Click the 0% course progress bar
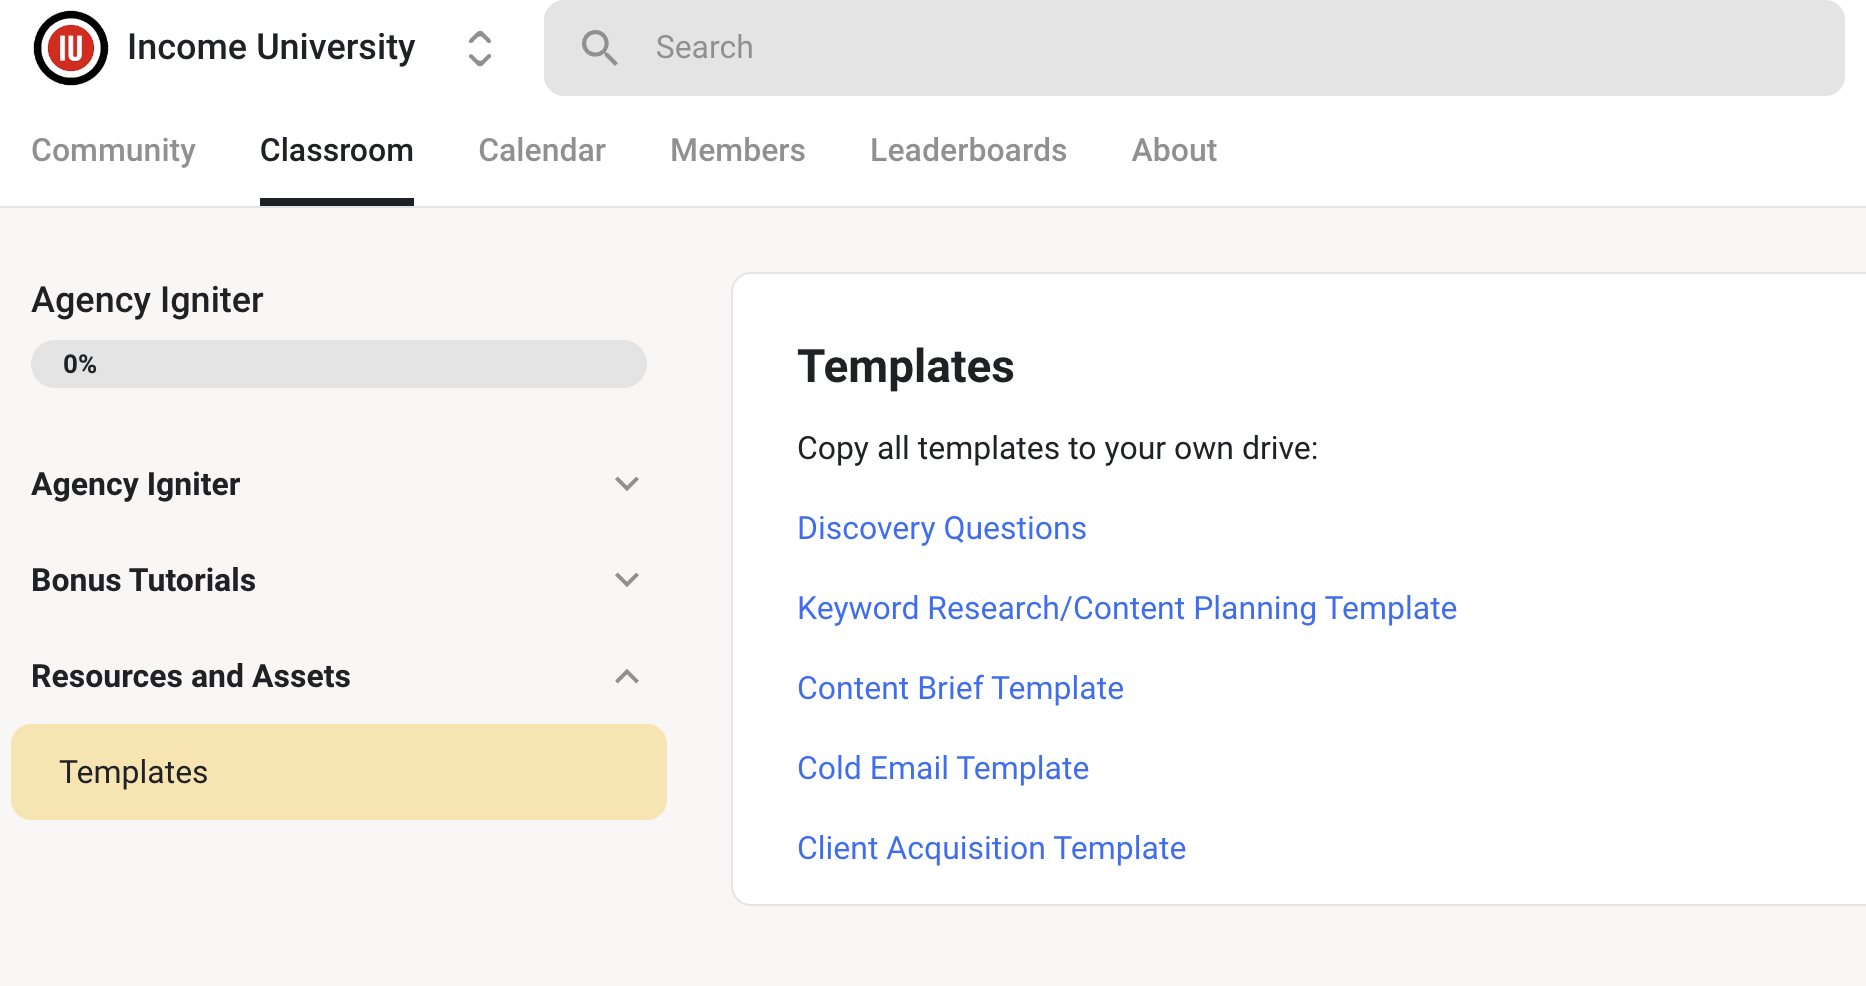Image resolution: width=1866 pixels, height=986 pixels. 339,364
